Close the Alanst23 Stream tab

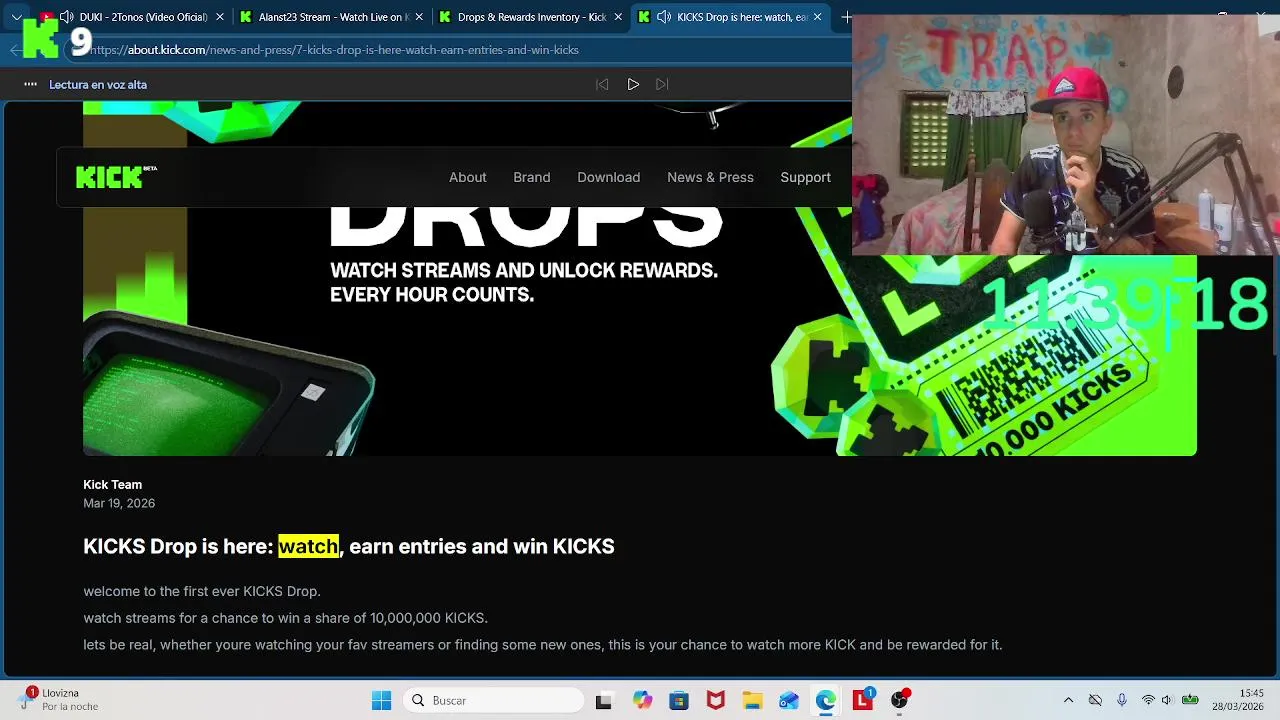[419, 17]
